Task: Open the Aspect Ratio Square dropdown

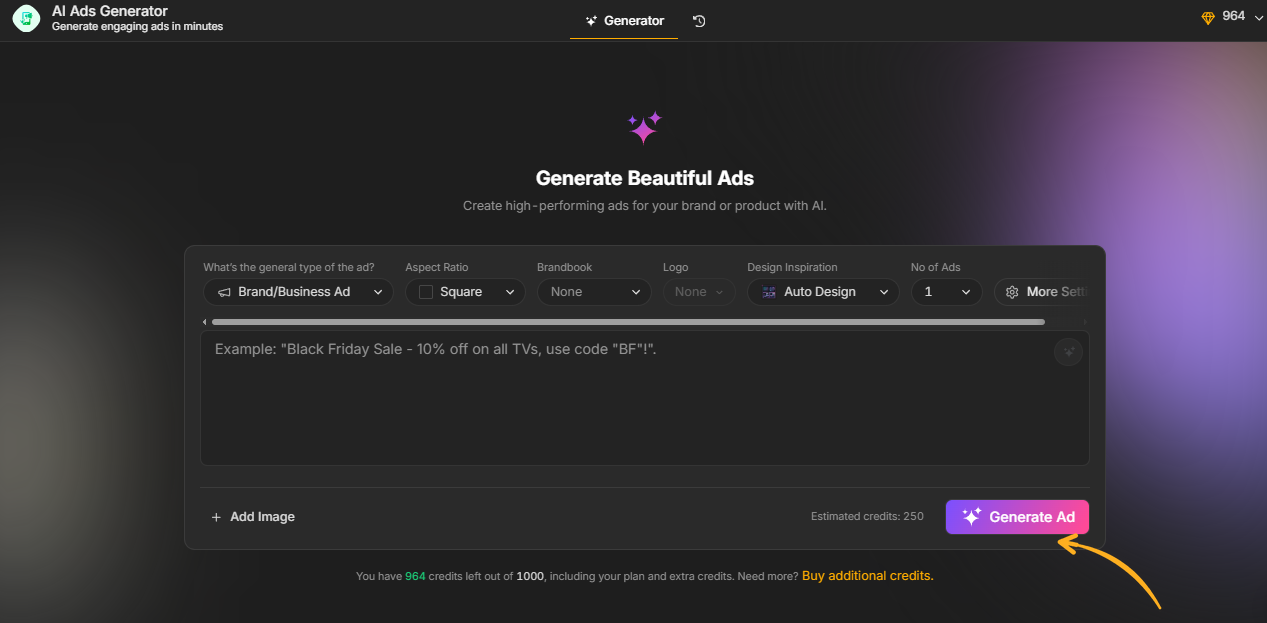Action: click(x=465, y=292)
